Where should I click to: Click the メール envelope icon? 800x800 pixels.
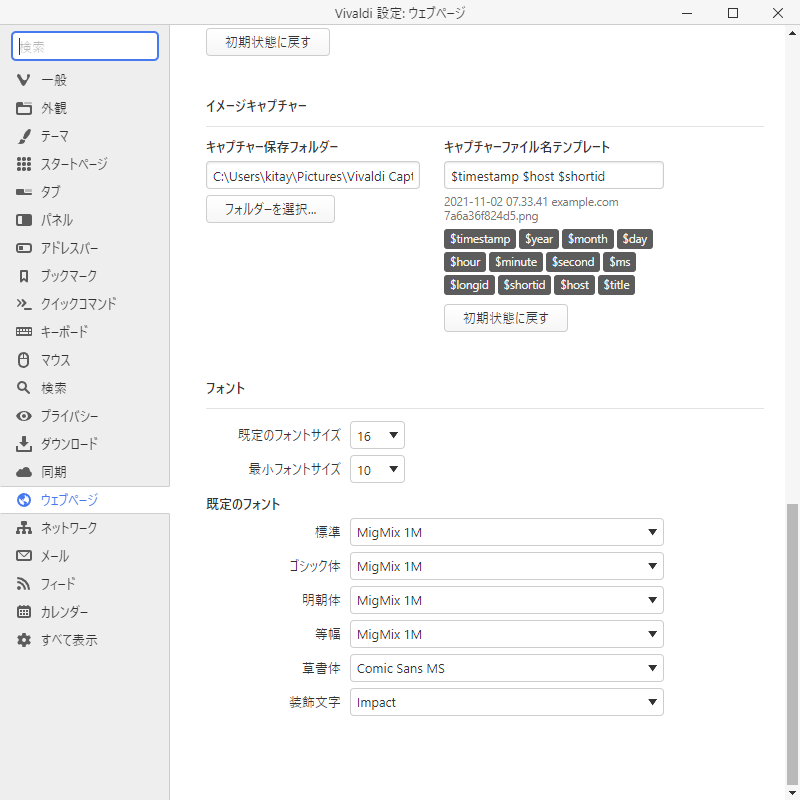click(23, 556)
